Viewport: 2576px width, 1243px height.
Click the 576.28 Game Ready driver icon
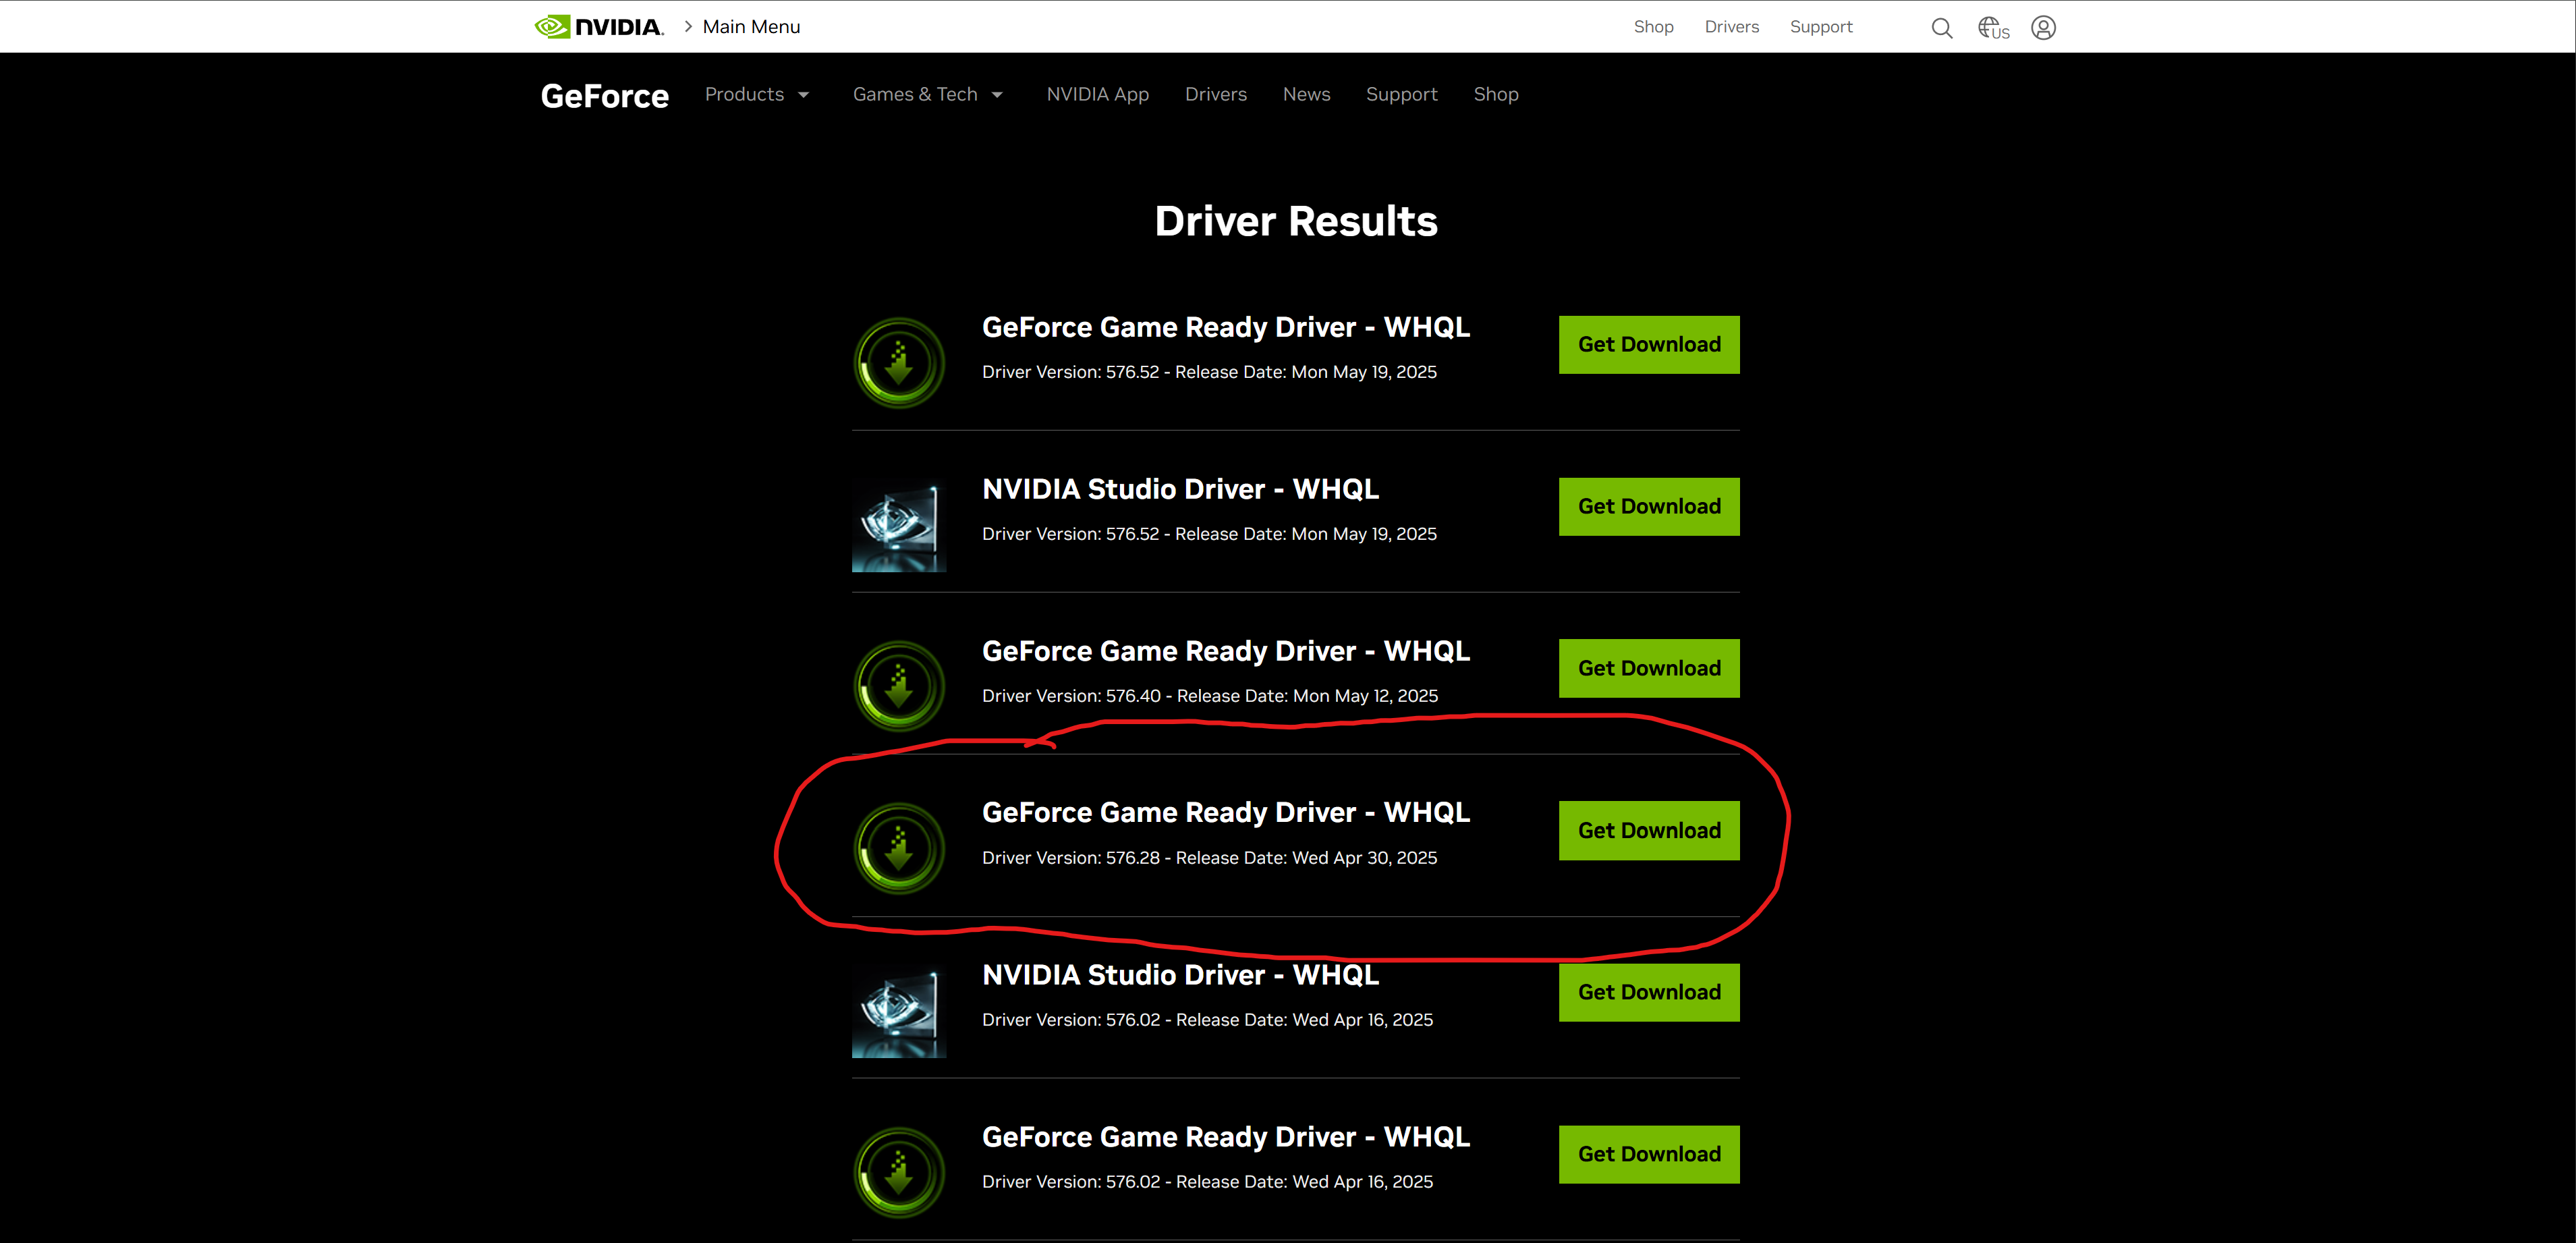coord(898,848)
